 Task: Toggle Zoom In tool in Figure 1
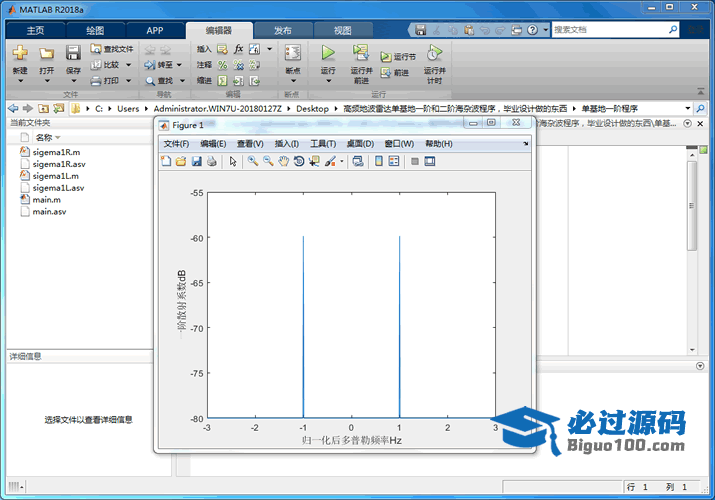click(x=253, y=161)
